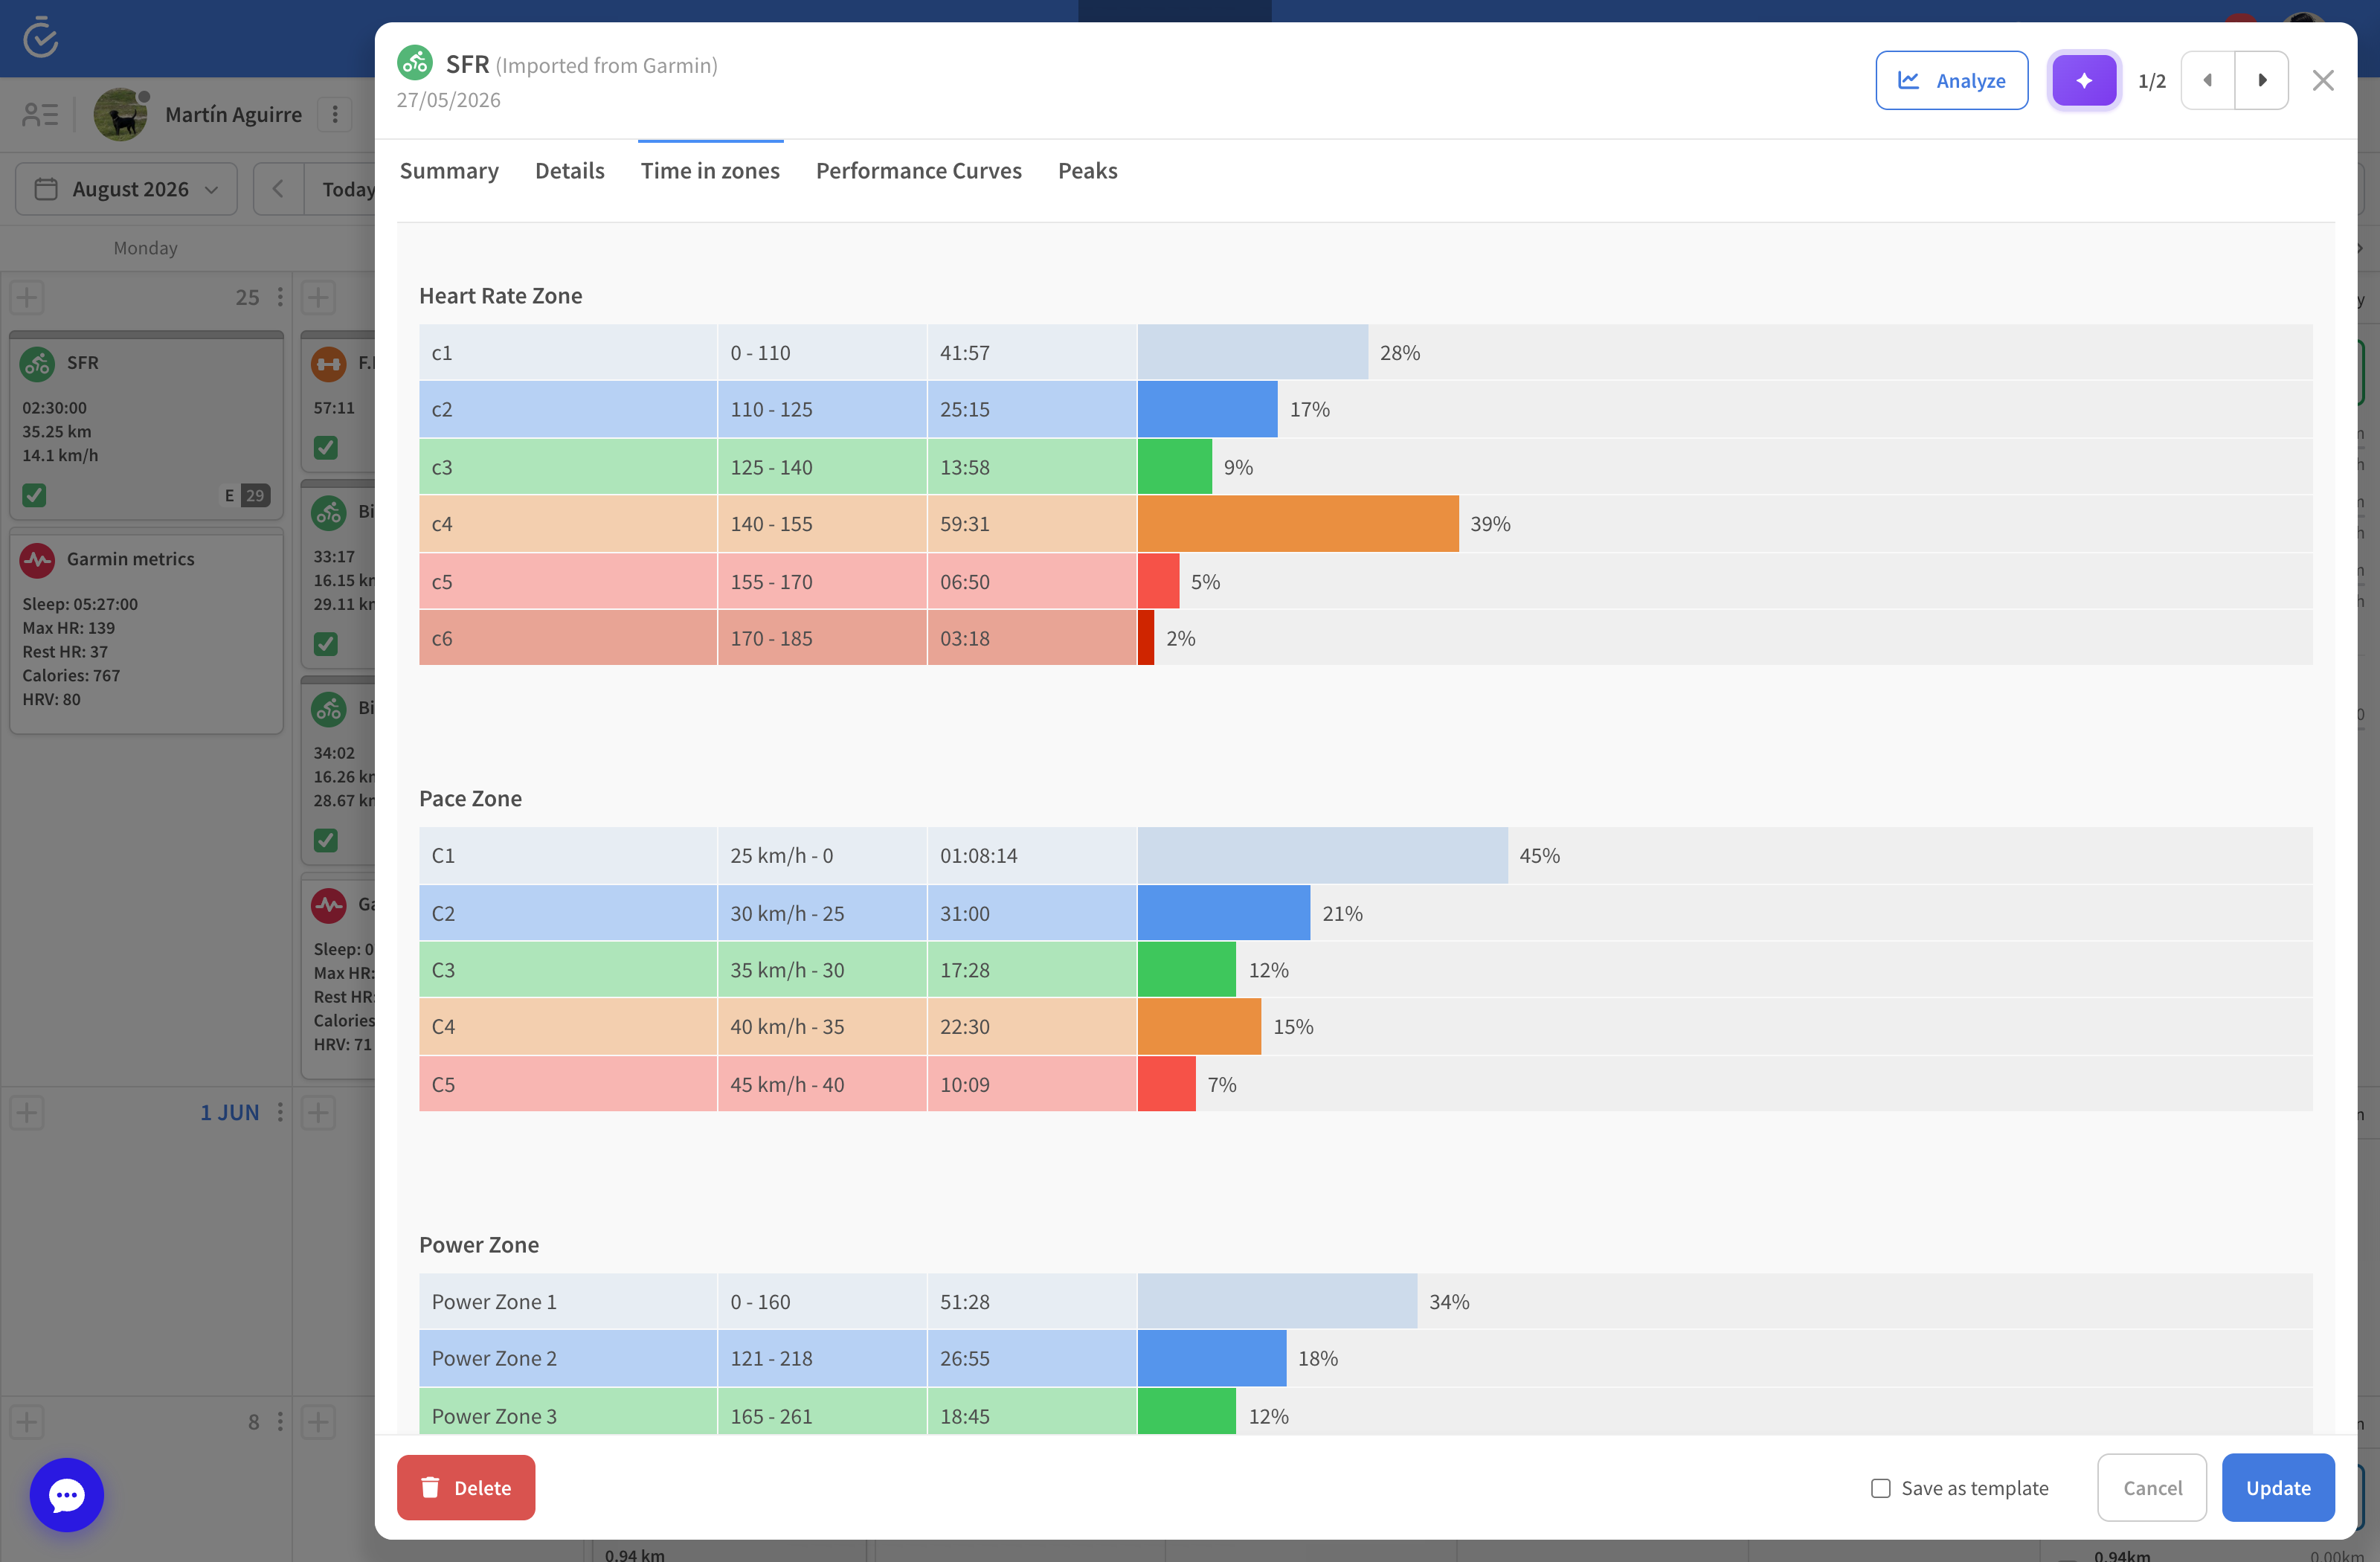Click the cycling icon beside SFR title

pyautogui.click(x=415, y=62)
